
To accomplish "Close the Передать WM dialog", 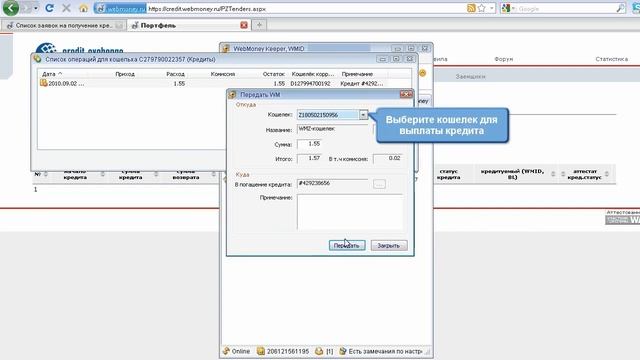I will [x=406, y=94].
